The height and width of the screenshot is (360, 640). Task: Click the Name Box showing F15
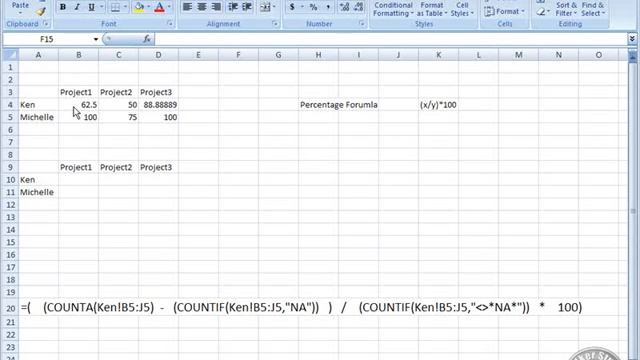point(47,39)
